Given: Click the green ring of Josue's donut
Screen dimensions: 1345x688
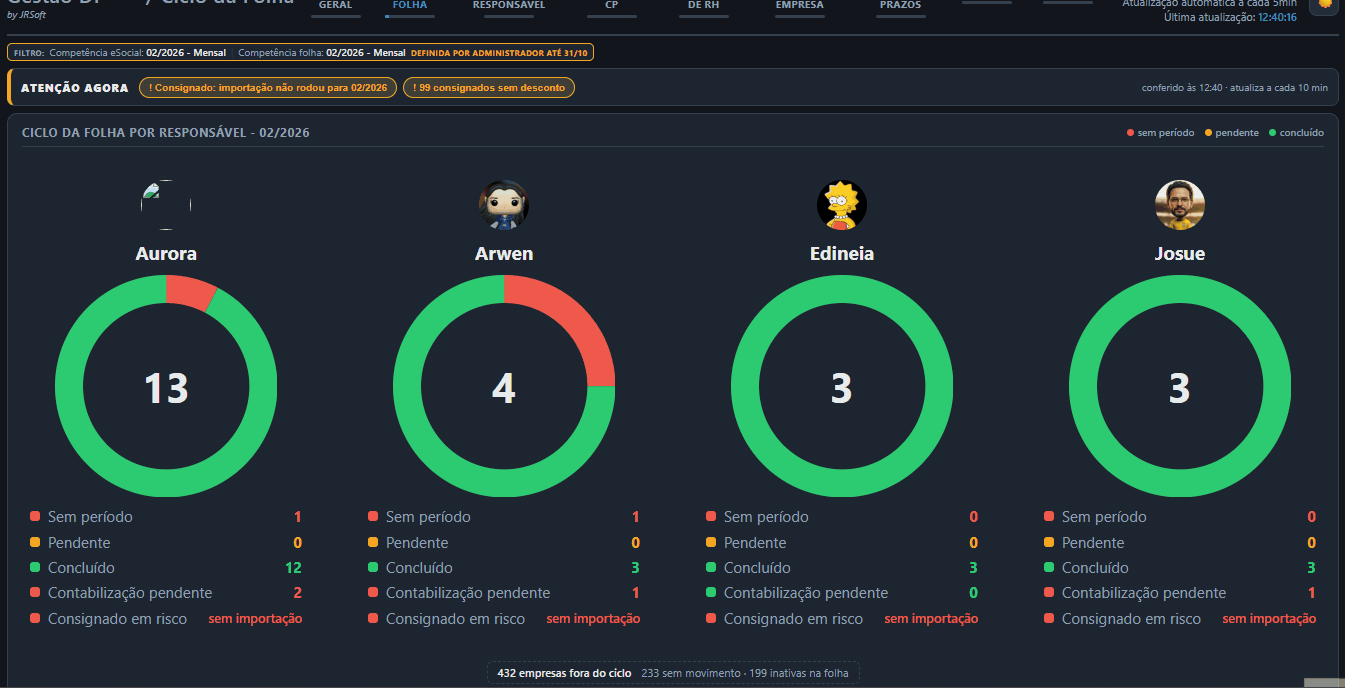Looking at the screenshot, I should click(1180, 484).
